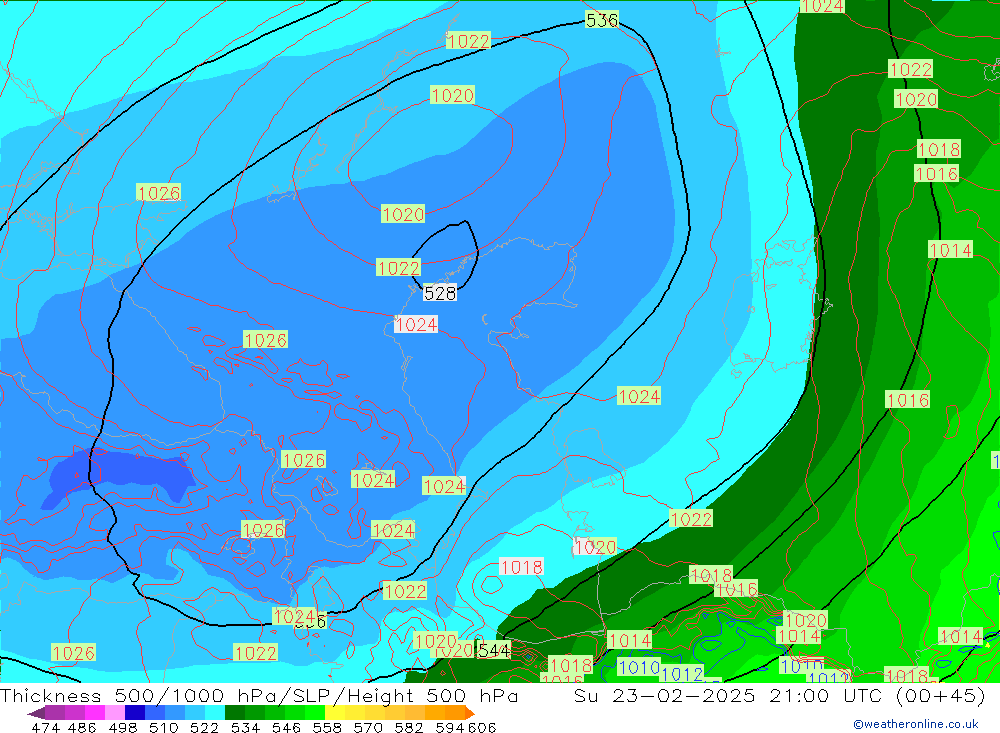1000x733 pixels.
Task: Click the cyan legend swatch above 522
Action: 215,713
